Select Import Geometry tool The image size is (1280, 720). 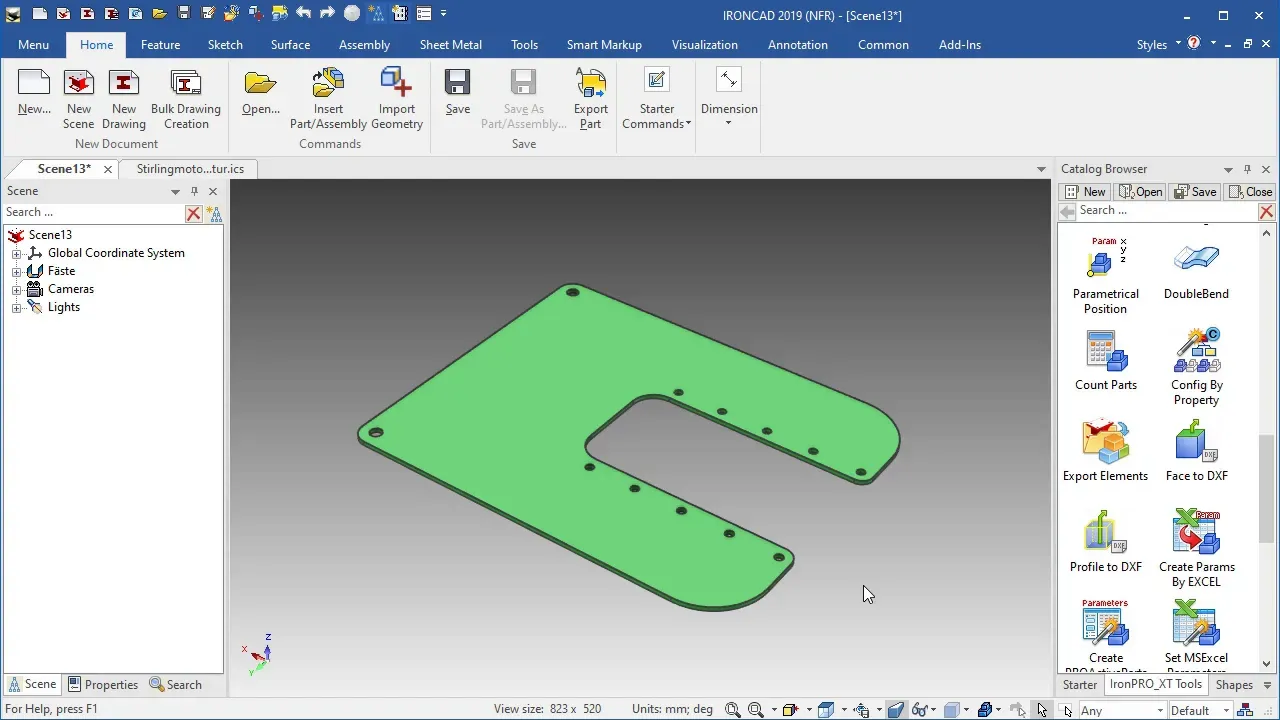[397, 99]
